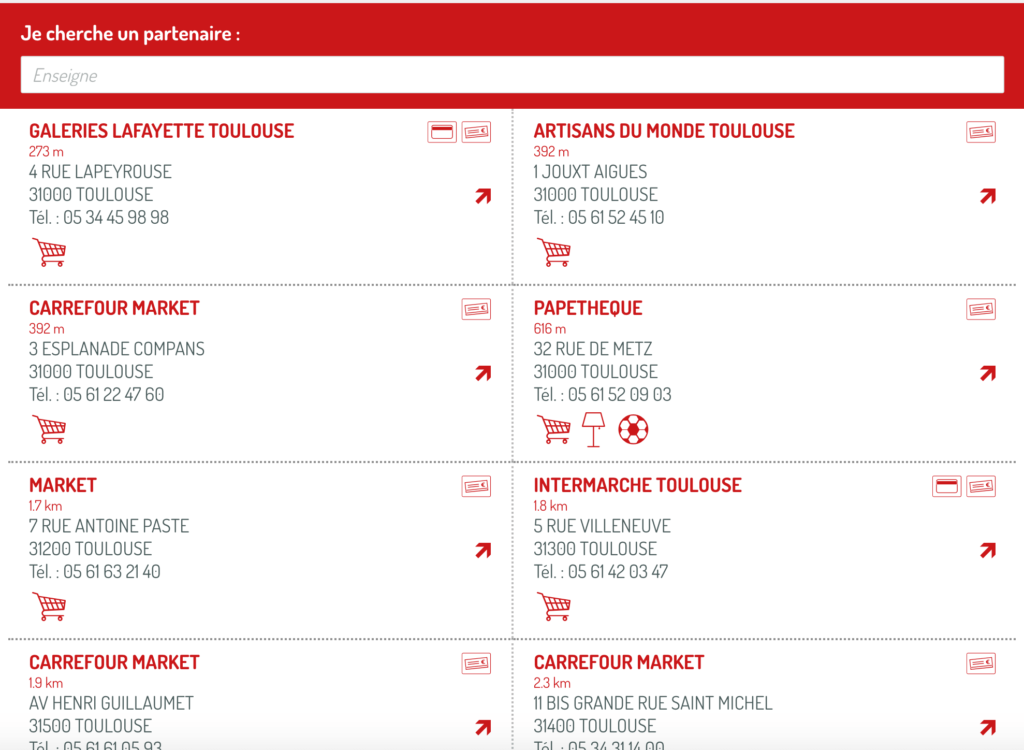The width and height of the screenshot is (1024, 750).
Task: Click cart icon under Carrefour Market Esplanade Compans
Action: click(x=50, y=429)
